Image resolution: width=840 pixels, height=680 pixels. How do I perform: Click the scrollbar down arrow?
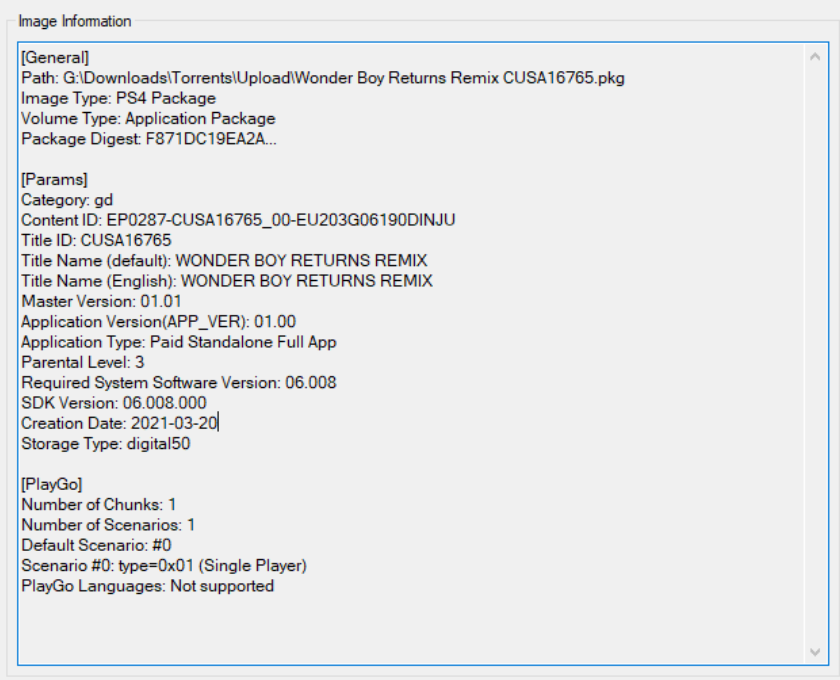click(815, 652)
